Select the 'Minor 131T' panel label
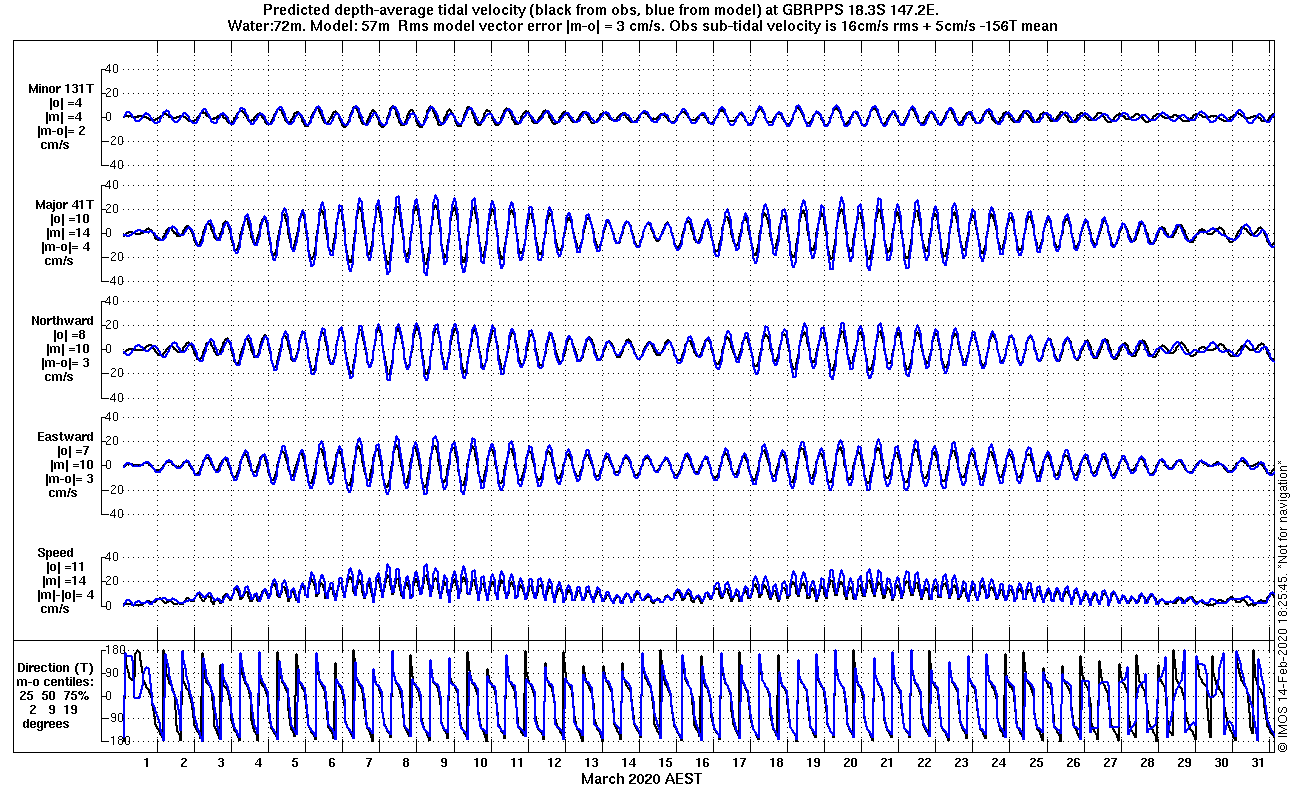Screen dimensions: 1300x800 (x=62, y=89)
